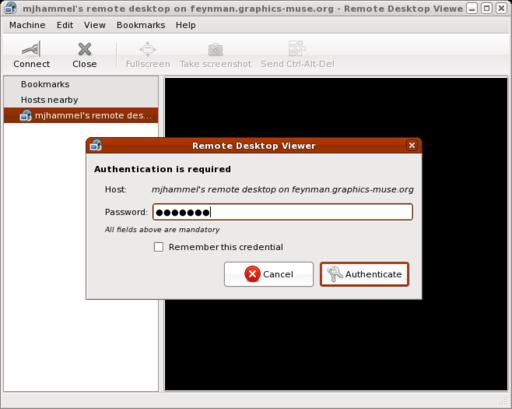
Task: Select Hosts nearby in the side panel
Action: 49,100
